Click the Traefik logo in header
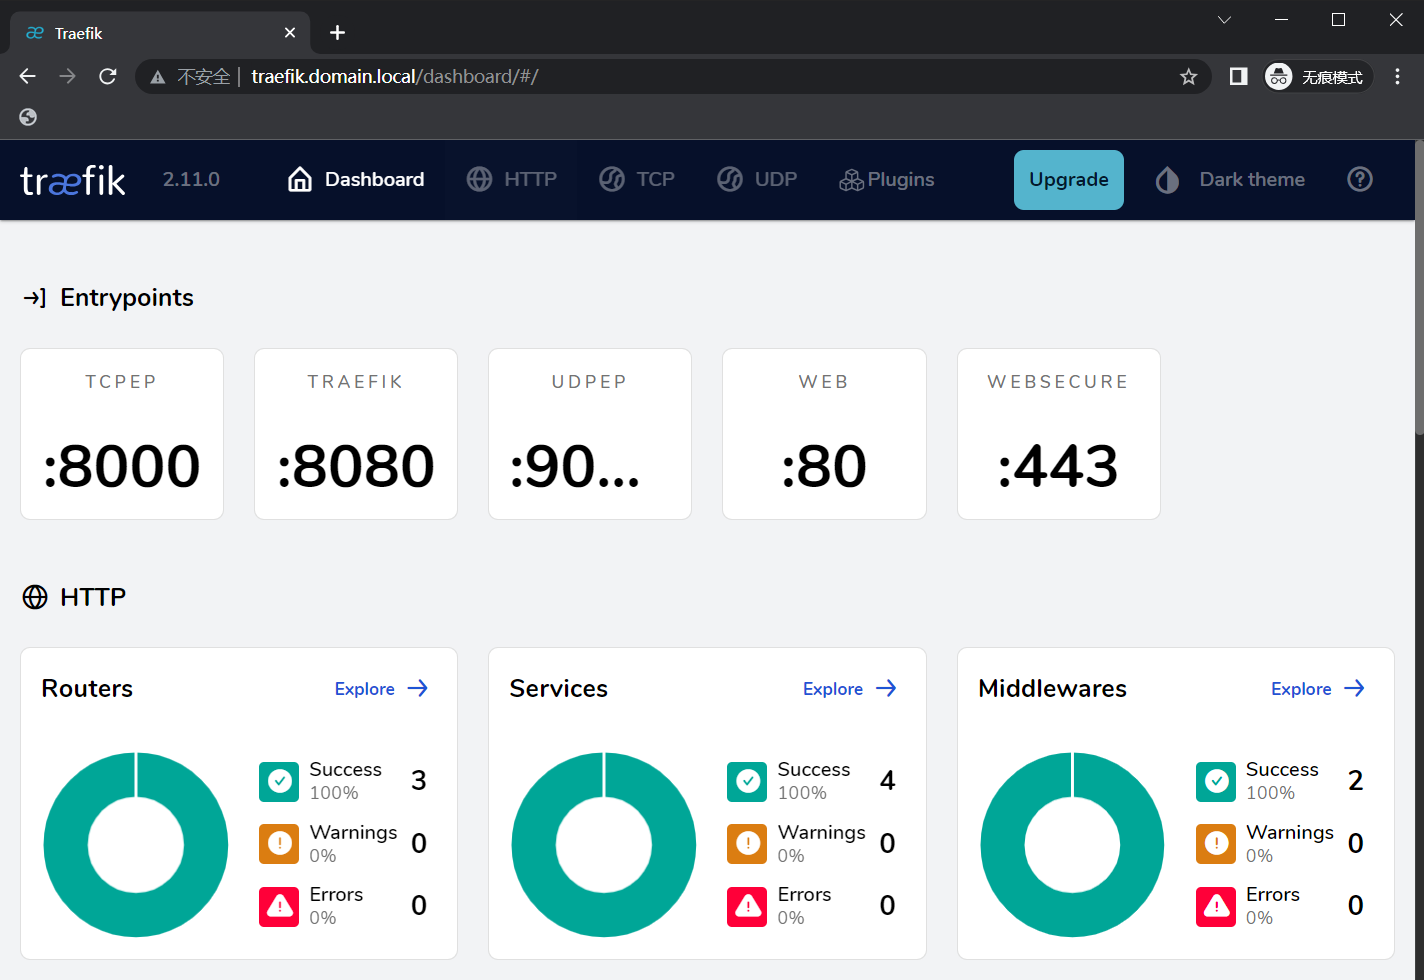The height and width of the screenshot is (980, 1424). pyautogui.click(x=73, y=180)
